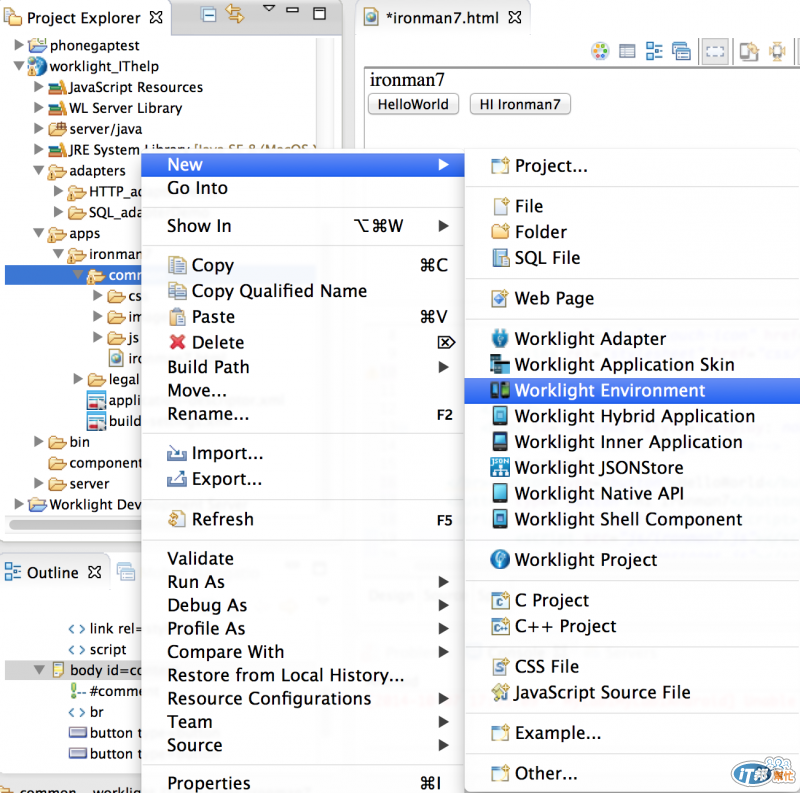Click the device preview icon in editor toolbar
The height and width of the screenshot is (793, 800).
(749, 51)
